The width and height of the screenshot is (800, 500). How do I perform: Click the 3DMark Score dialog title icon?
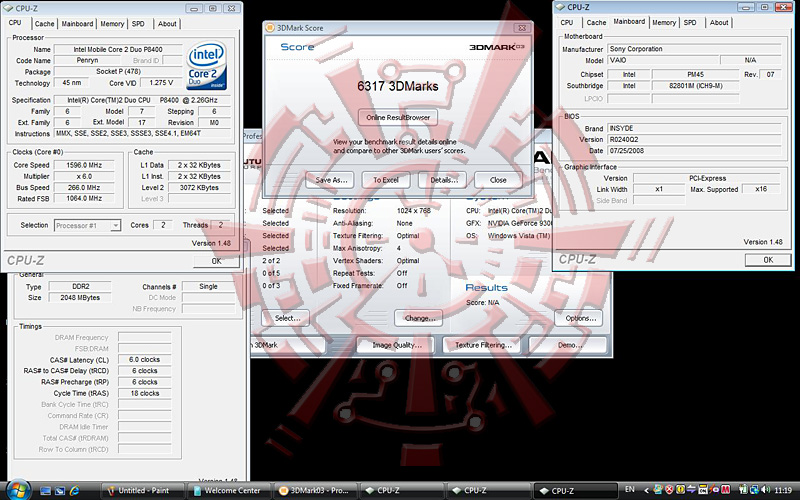(x=270, y=28)
